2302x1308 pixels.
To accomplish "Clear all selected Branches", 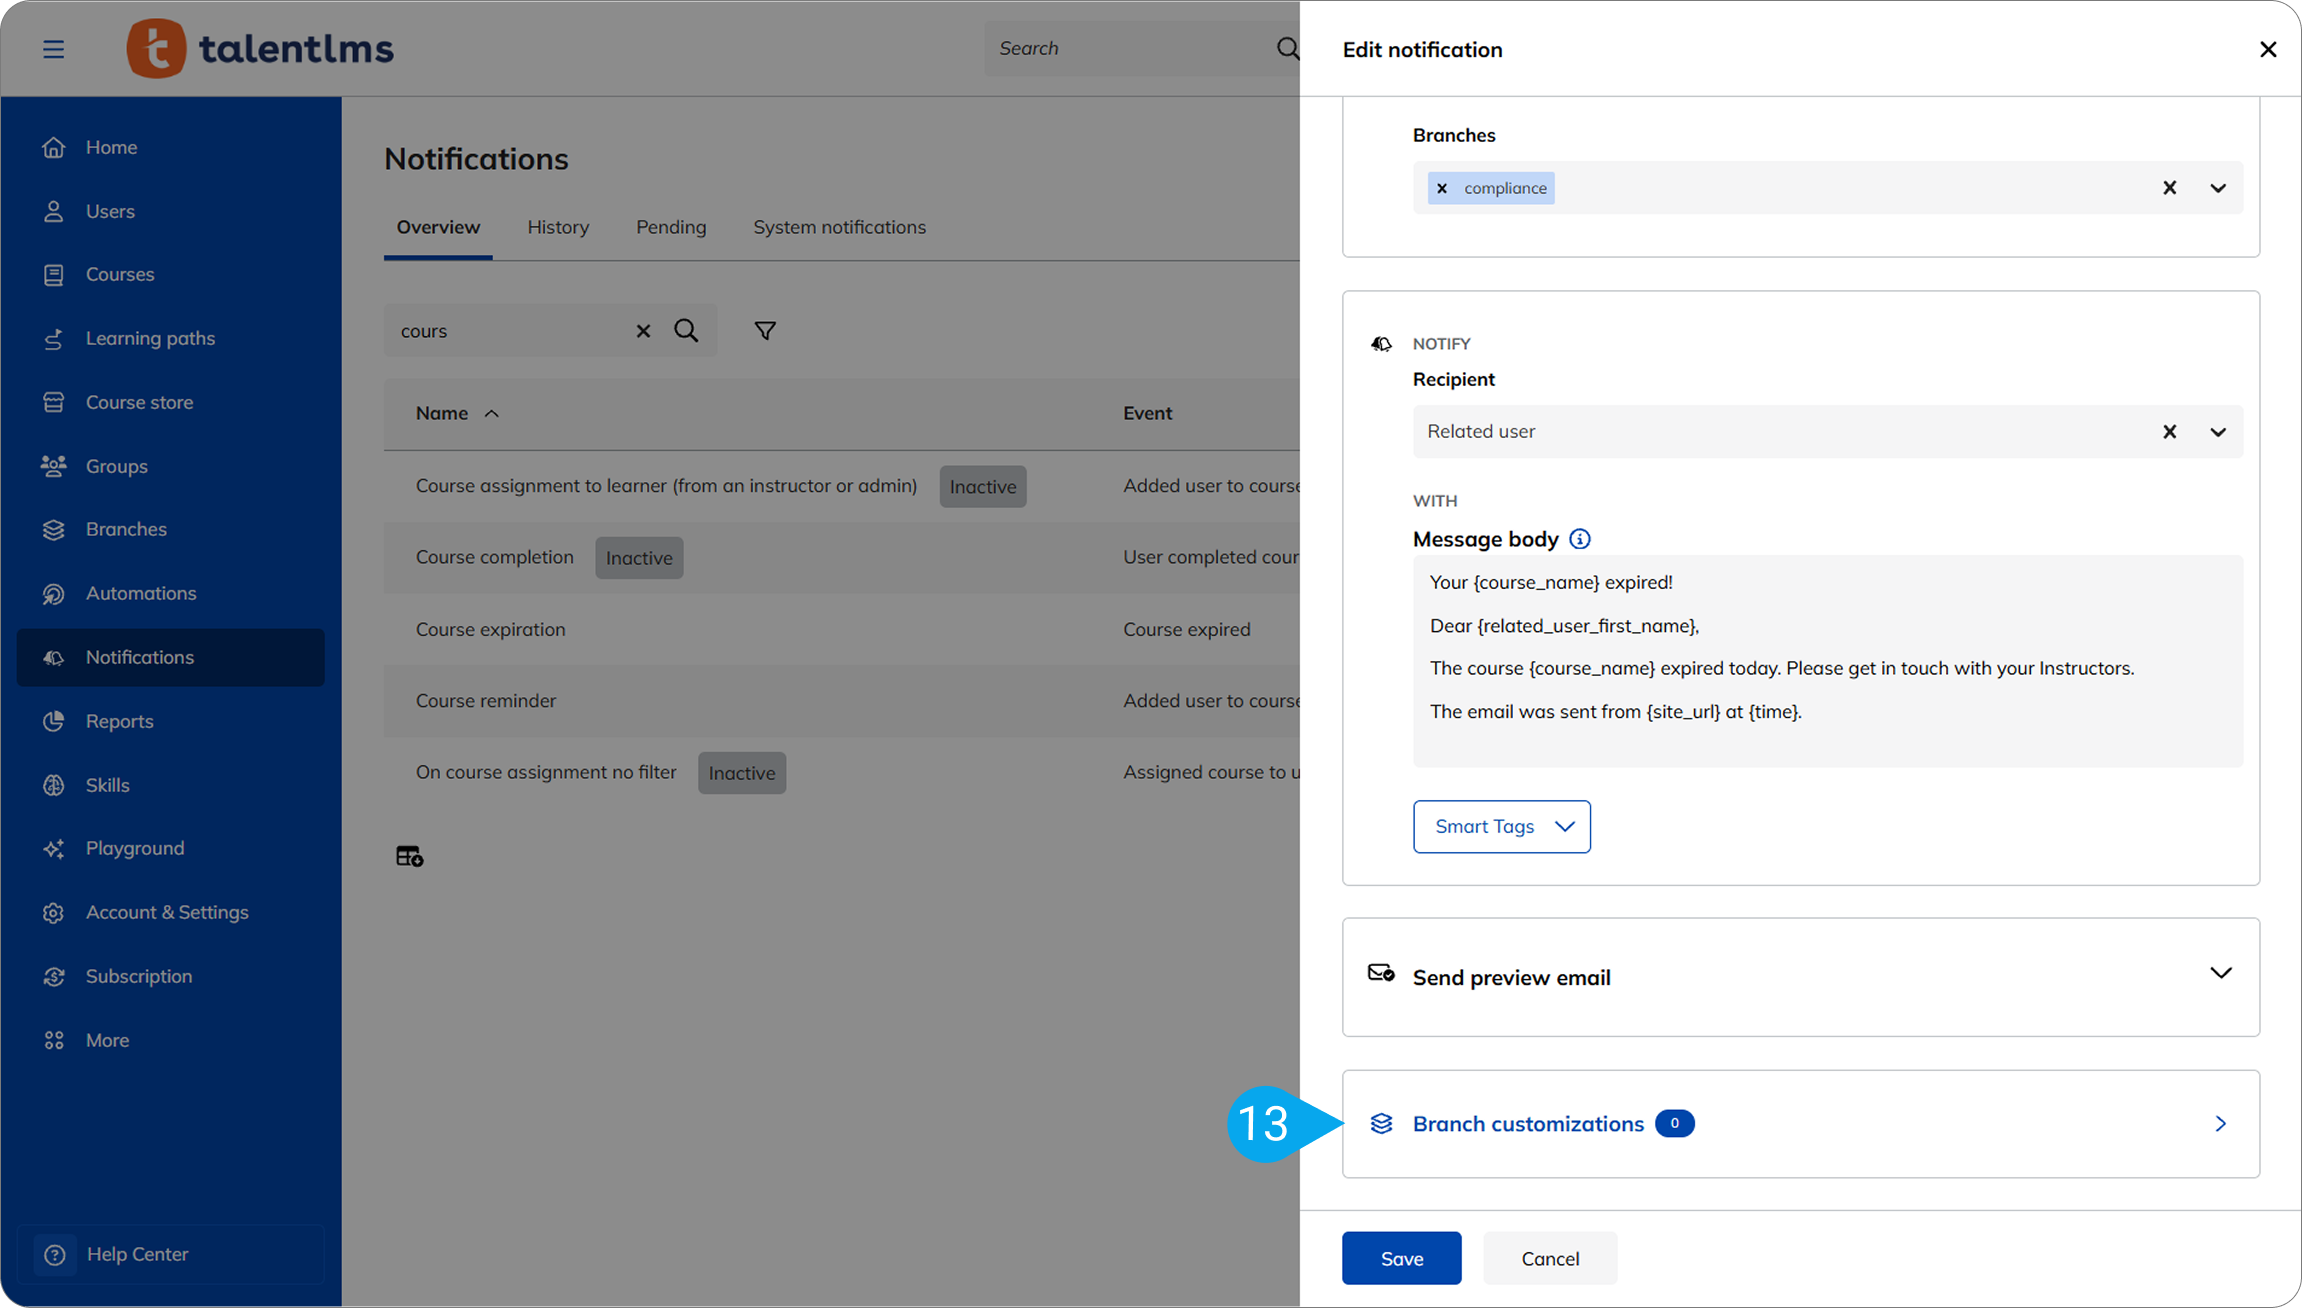I will click(2169, 188).
